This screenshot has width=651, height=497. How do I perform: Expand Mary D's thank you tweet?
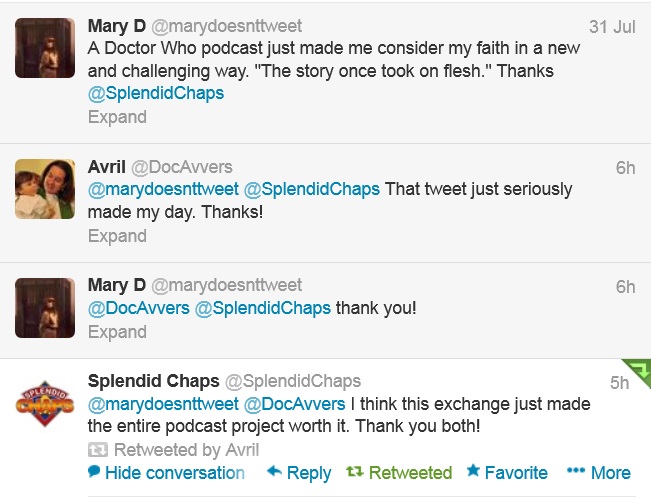(x=117, y=332)
